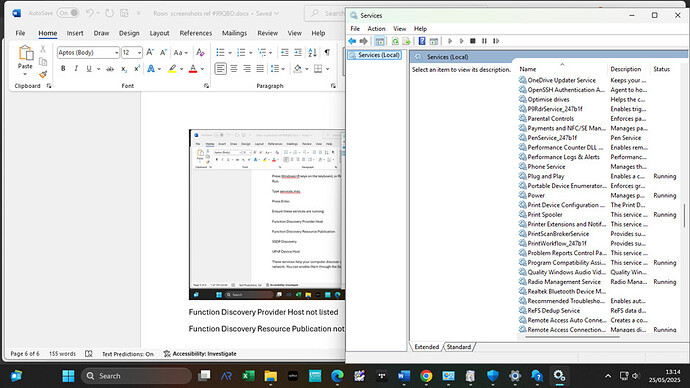Click the Sort A to Z icon
Screen dimensions: 690x388
click(312, 52)
